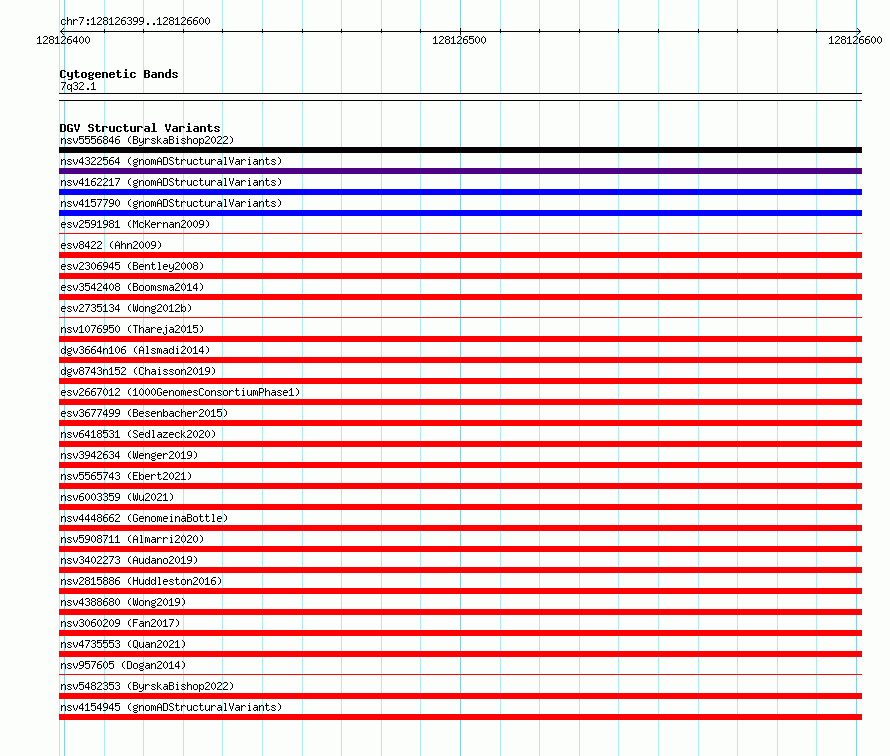The image size is (890, 756).
Task: Open the dgv3664n106 (Alsmadi2014) label
Action: click(135, 350)
